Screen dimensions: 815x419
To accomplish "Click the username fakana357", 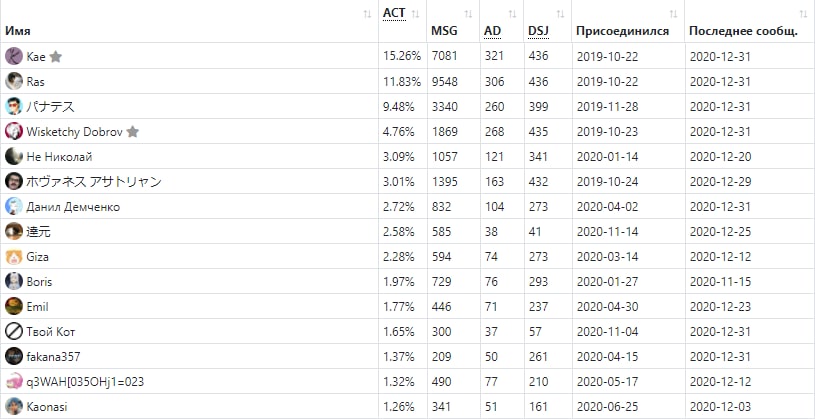I will 53,357.
